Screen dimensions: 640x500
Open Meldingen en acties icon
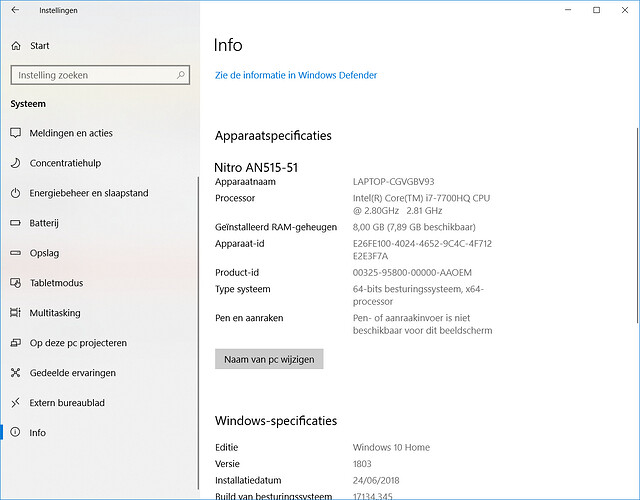16,133
